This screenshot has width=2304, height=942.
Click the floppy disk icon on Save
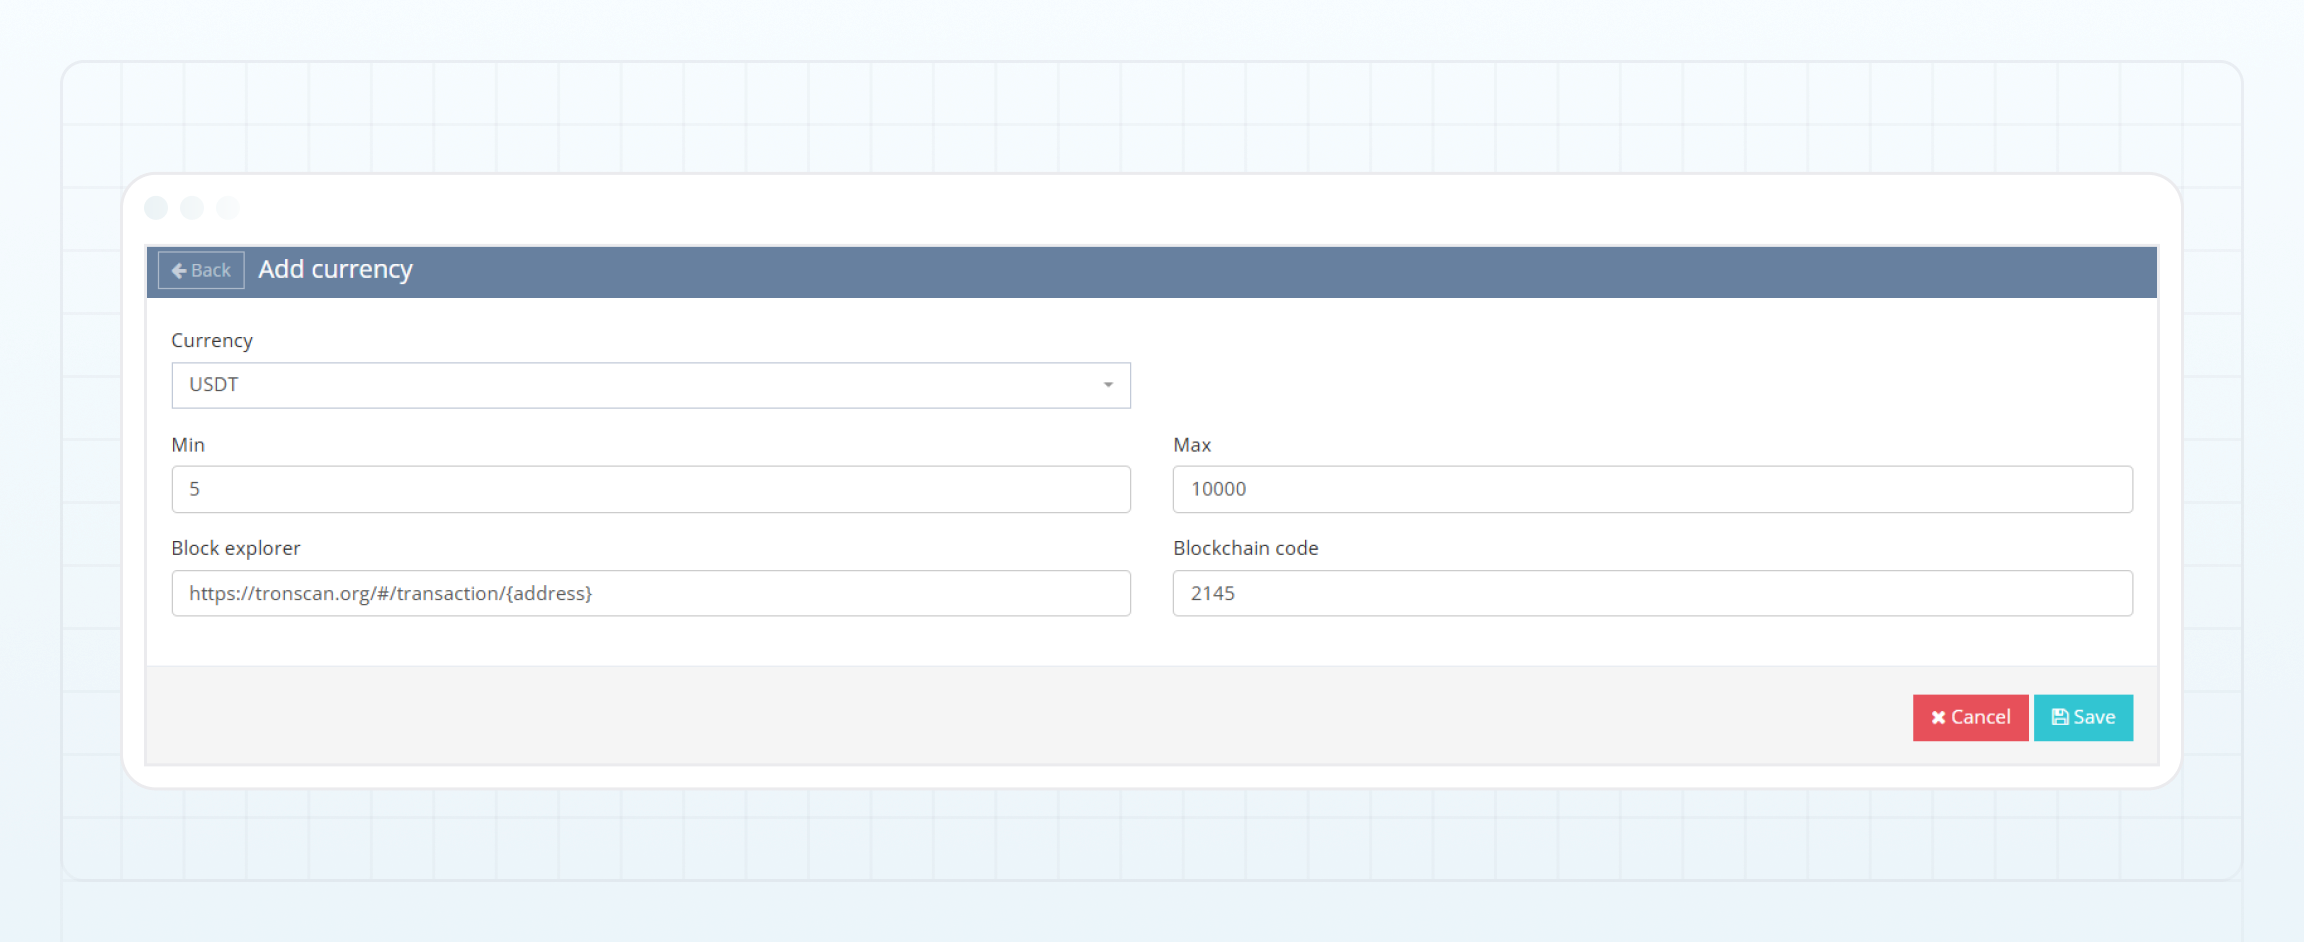pos(2060,717)
